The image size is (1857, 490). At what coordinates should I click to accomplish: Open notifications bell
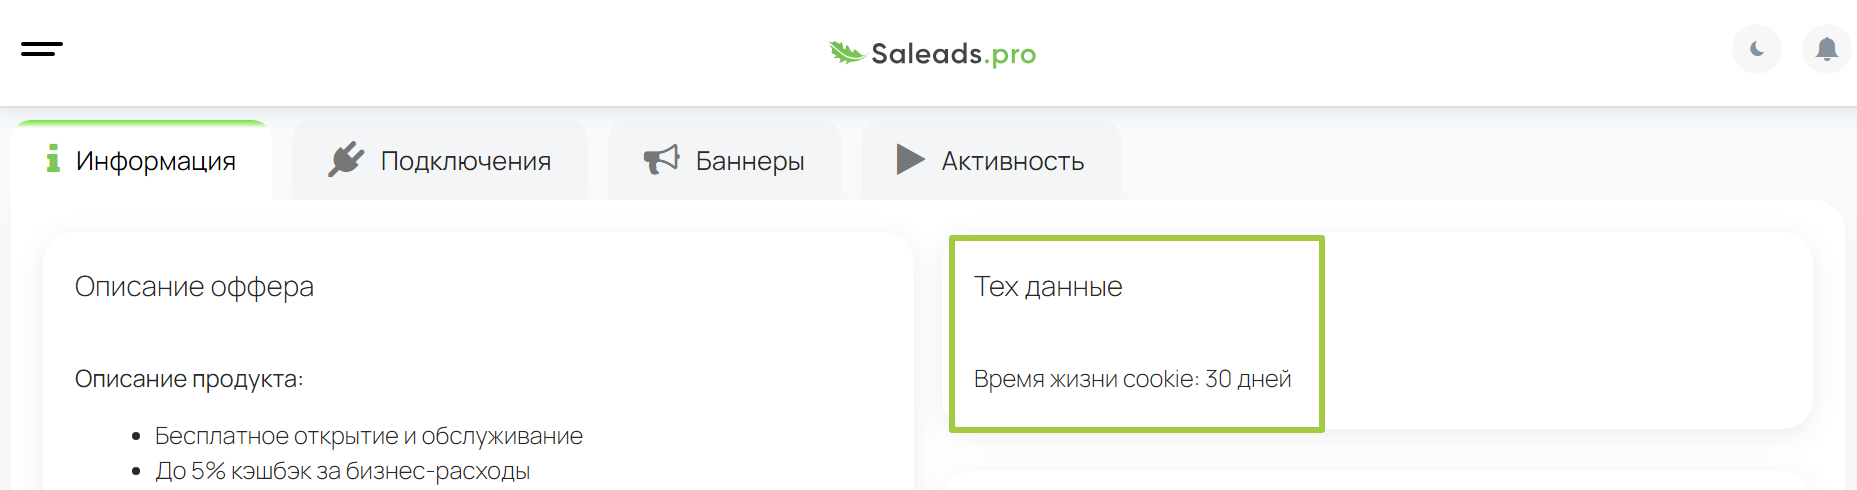[x=1826, y=49]
